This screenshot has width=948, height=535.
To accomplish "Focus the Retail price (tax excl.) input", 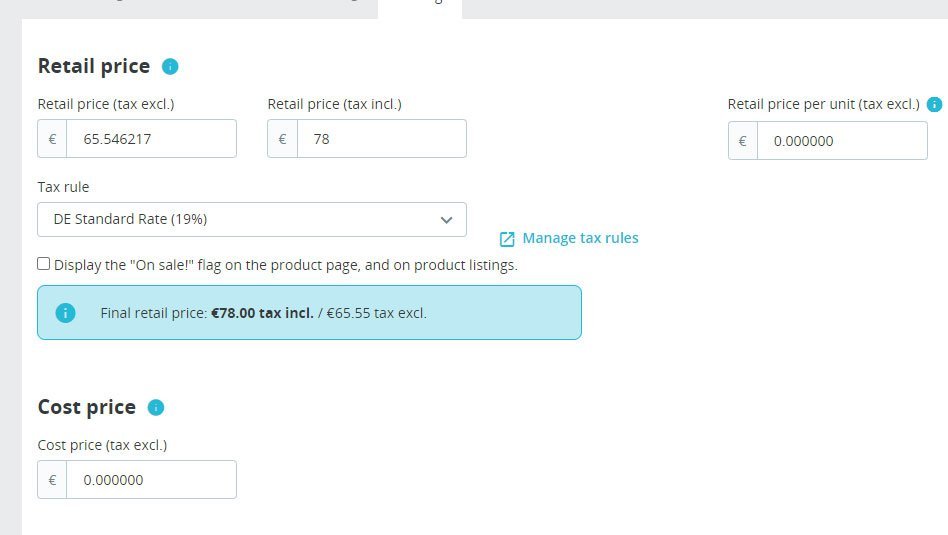I will coord(151,139).
